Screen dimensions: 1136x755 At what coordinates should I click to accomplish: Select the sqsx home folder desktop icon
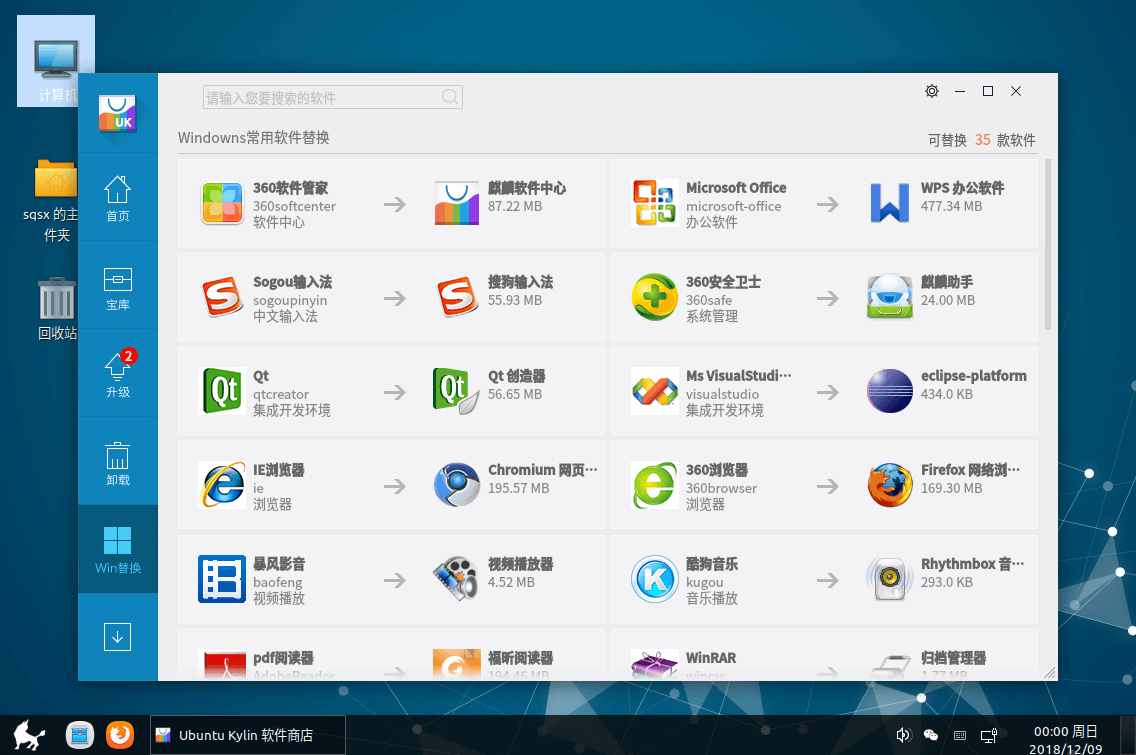click(57, 201)
